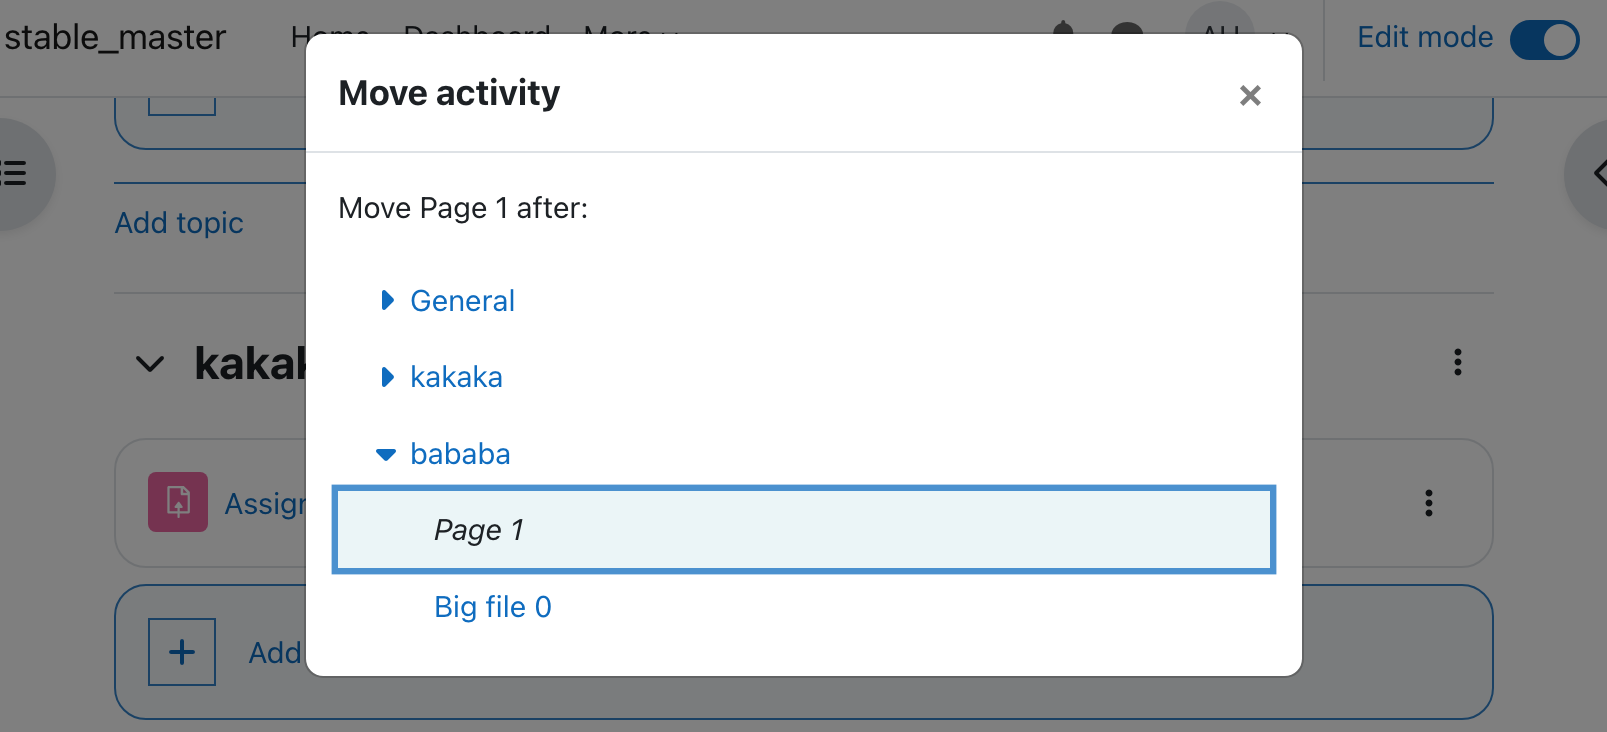Image resolution: width=1607 pixels, height=732 pixels.
Task: Open the stable_master site home
Action: 115,37
